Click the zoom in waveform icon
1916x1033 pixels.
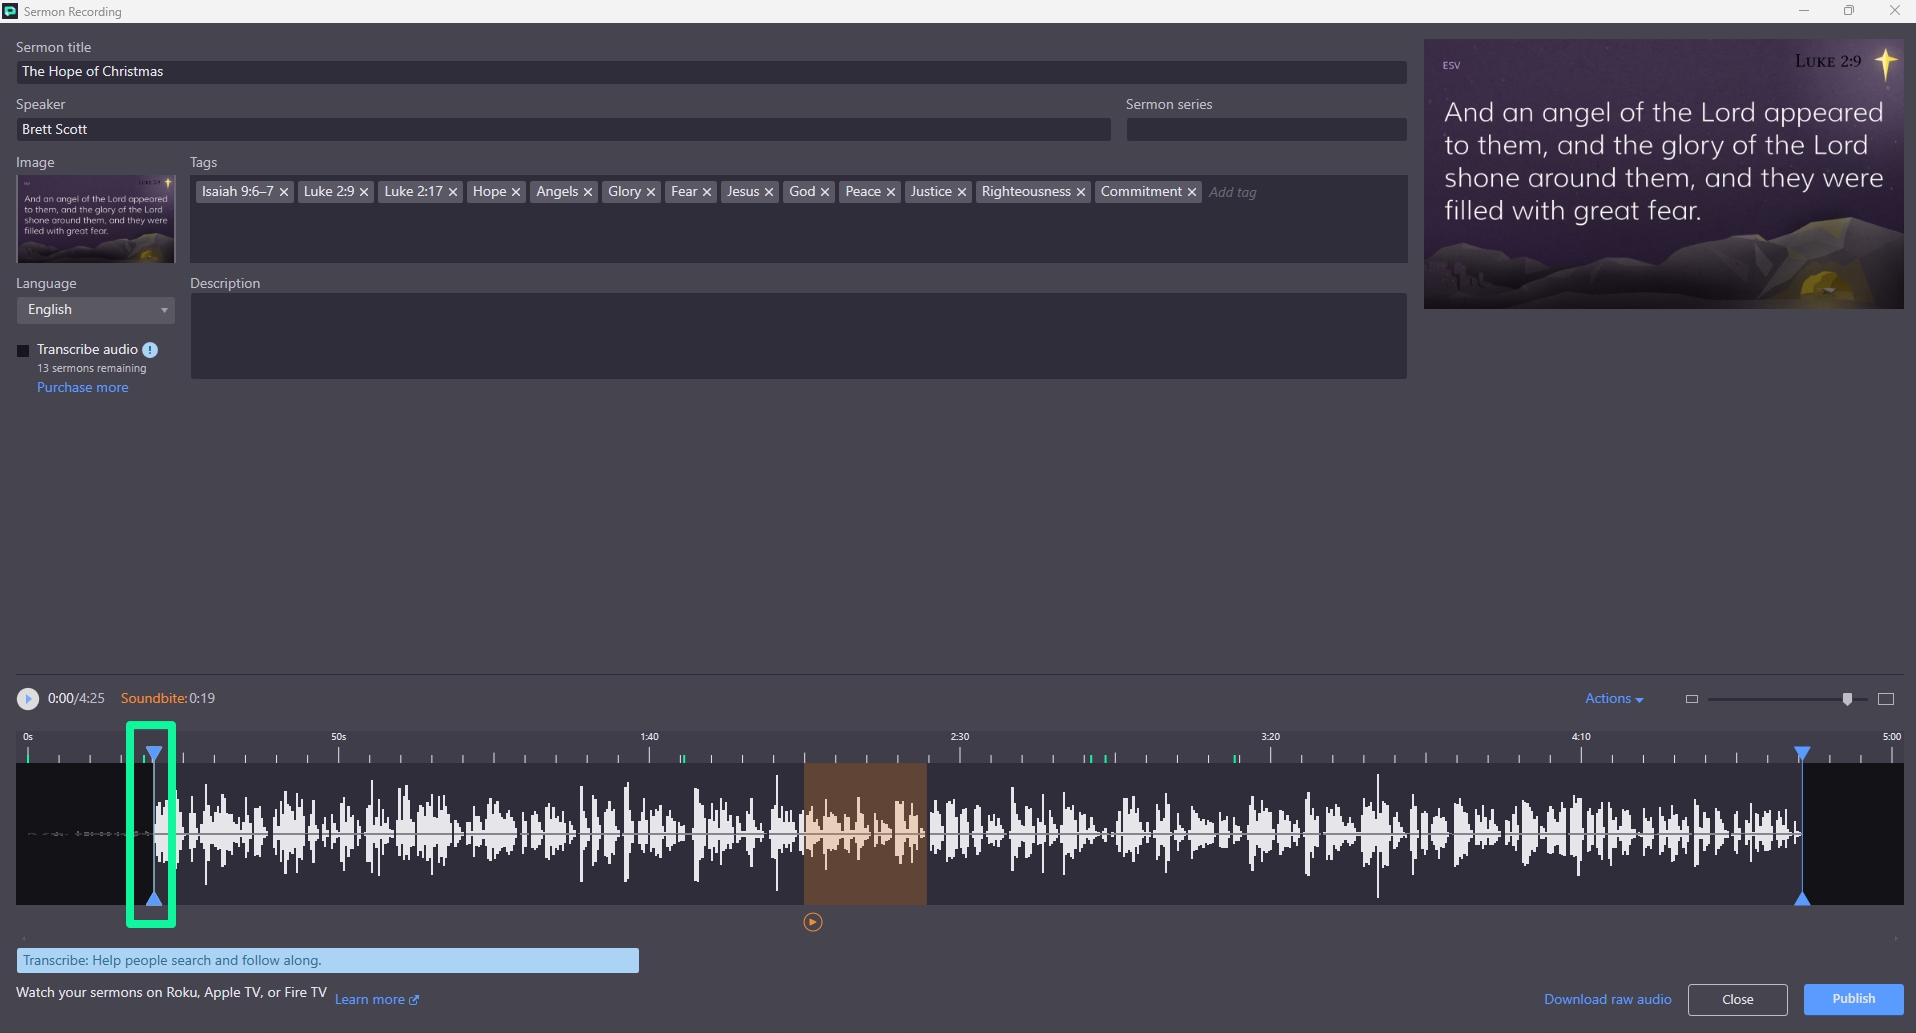coord(1886,699)
